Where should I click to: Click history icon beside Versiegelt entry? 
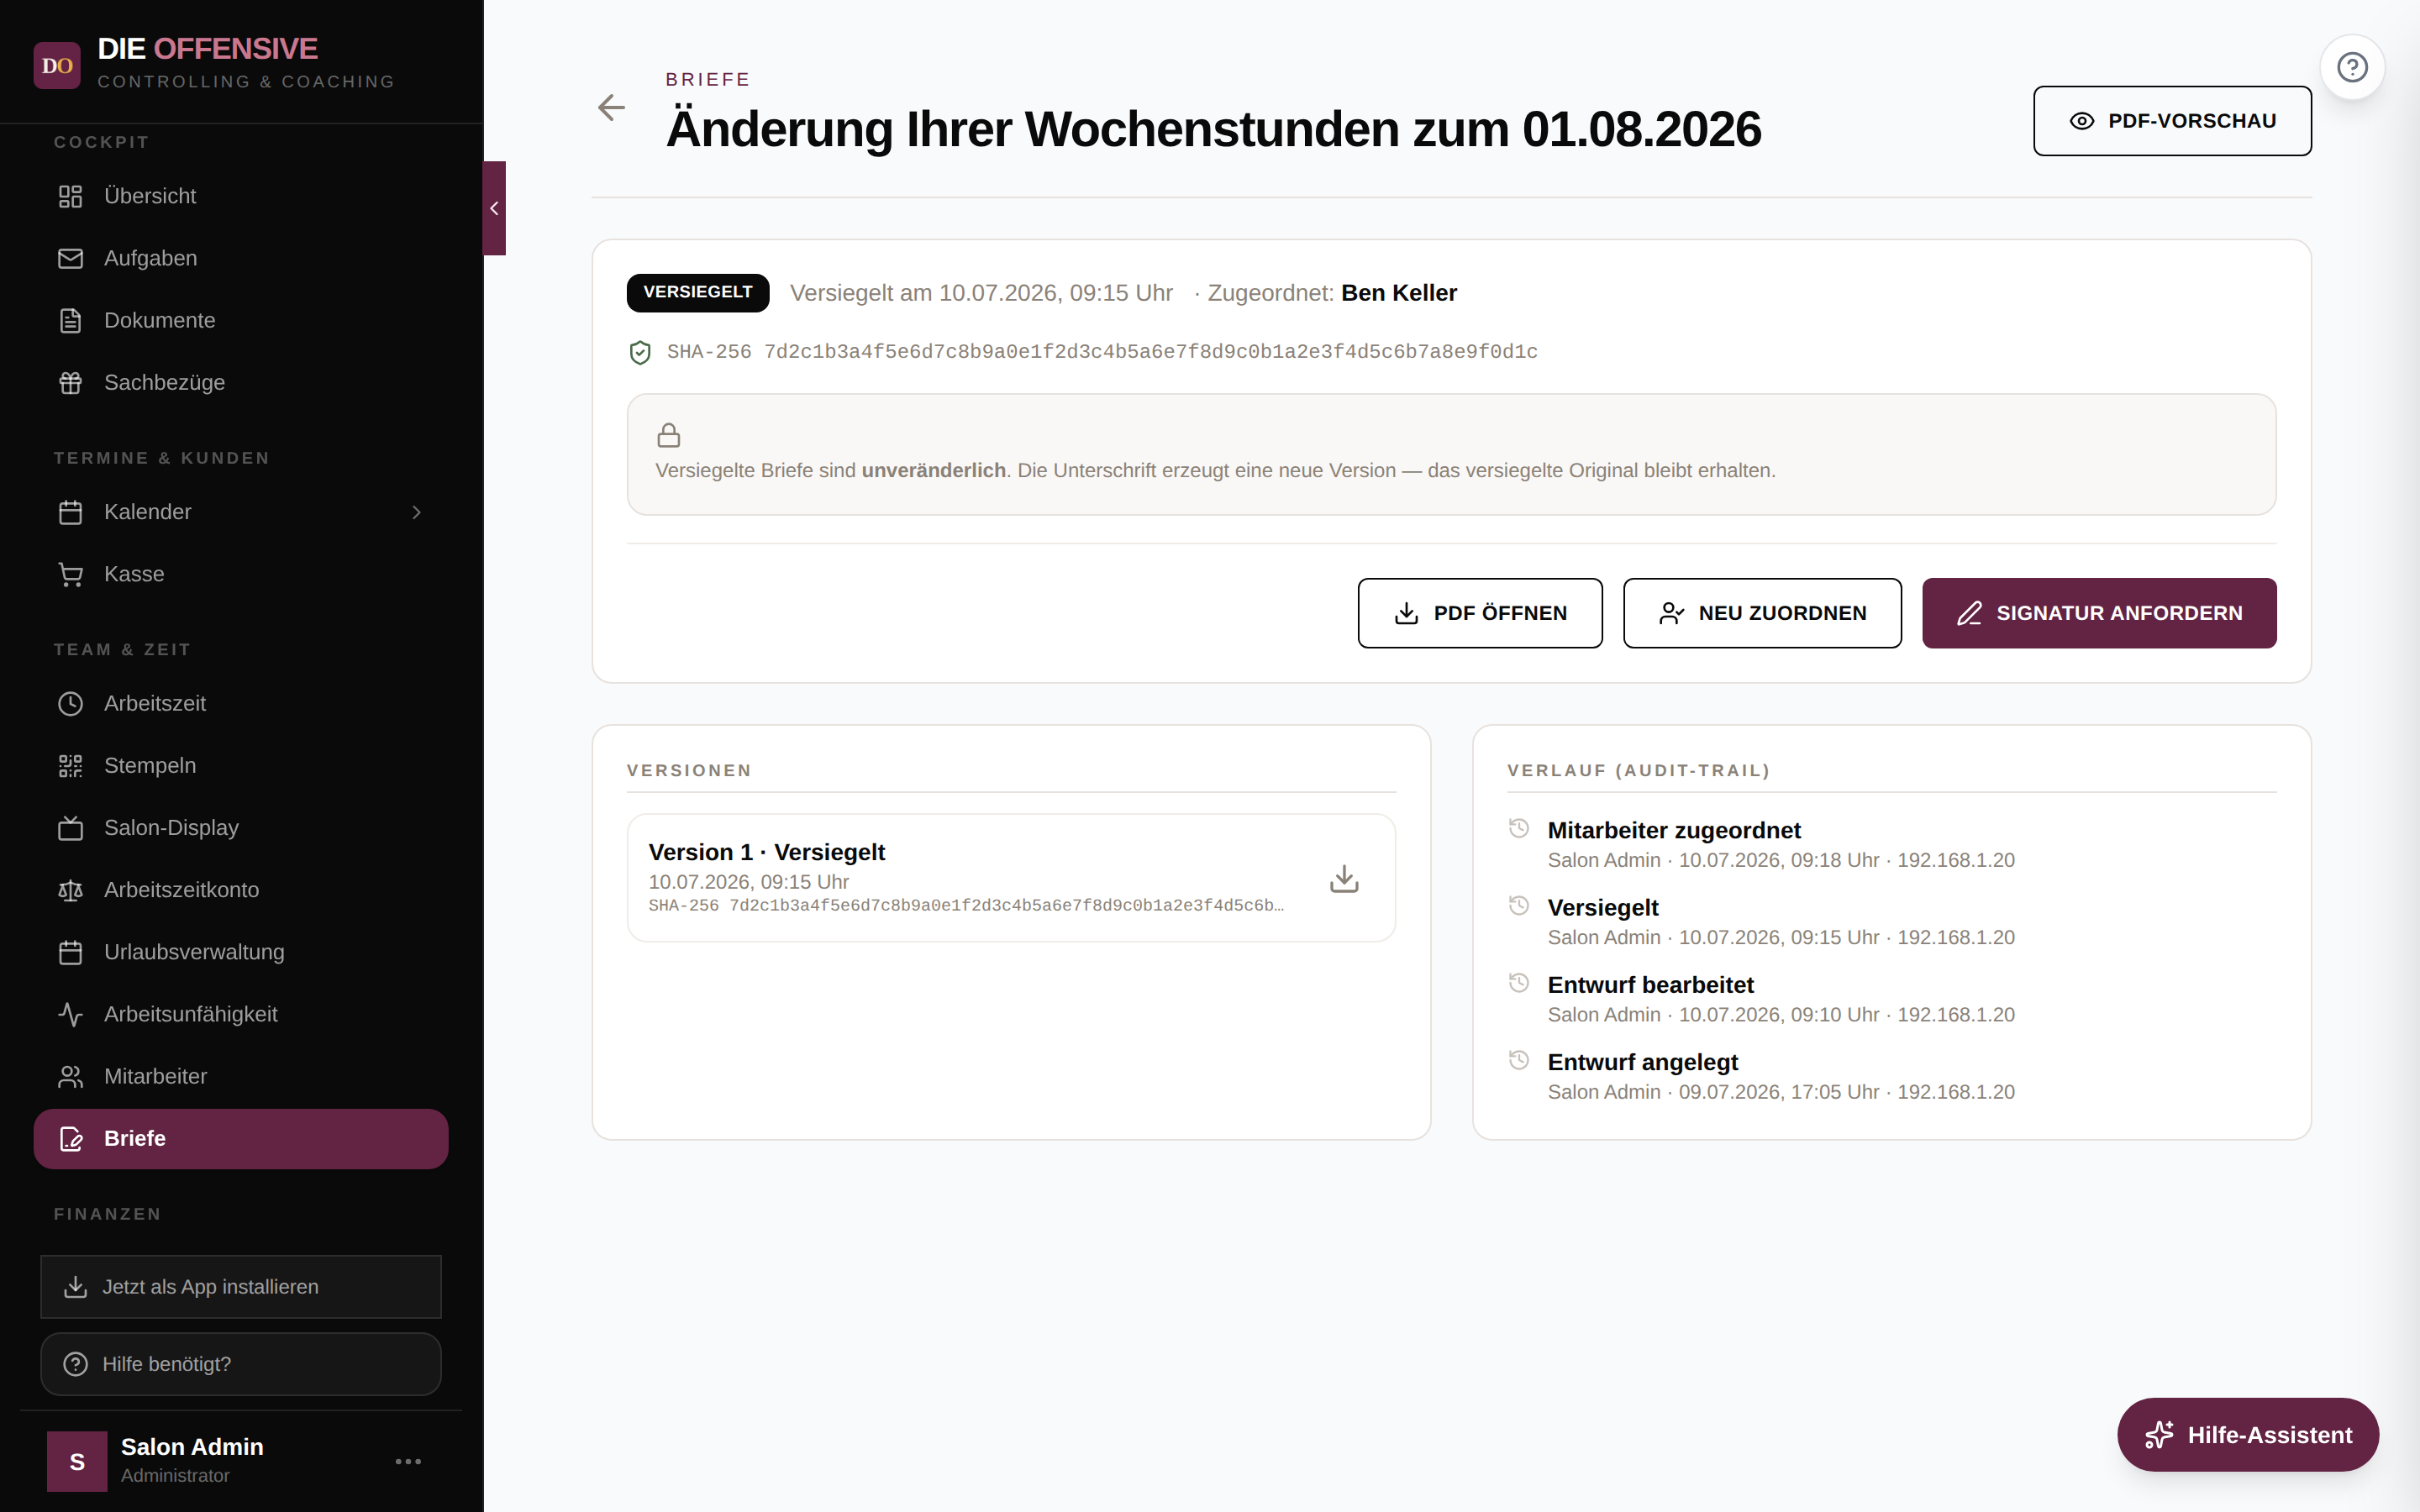(x=1519, y=905)
